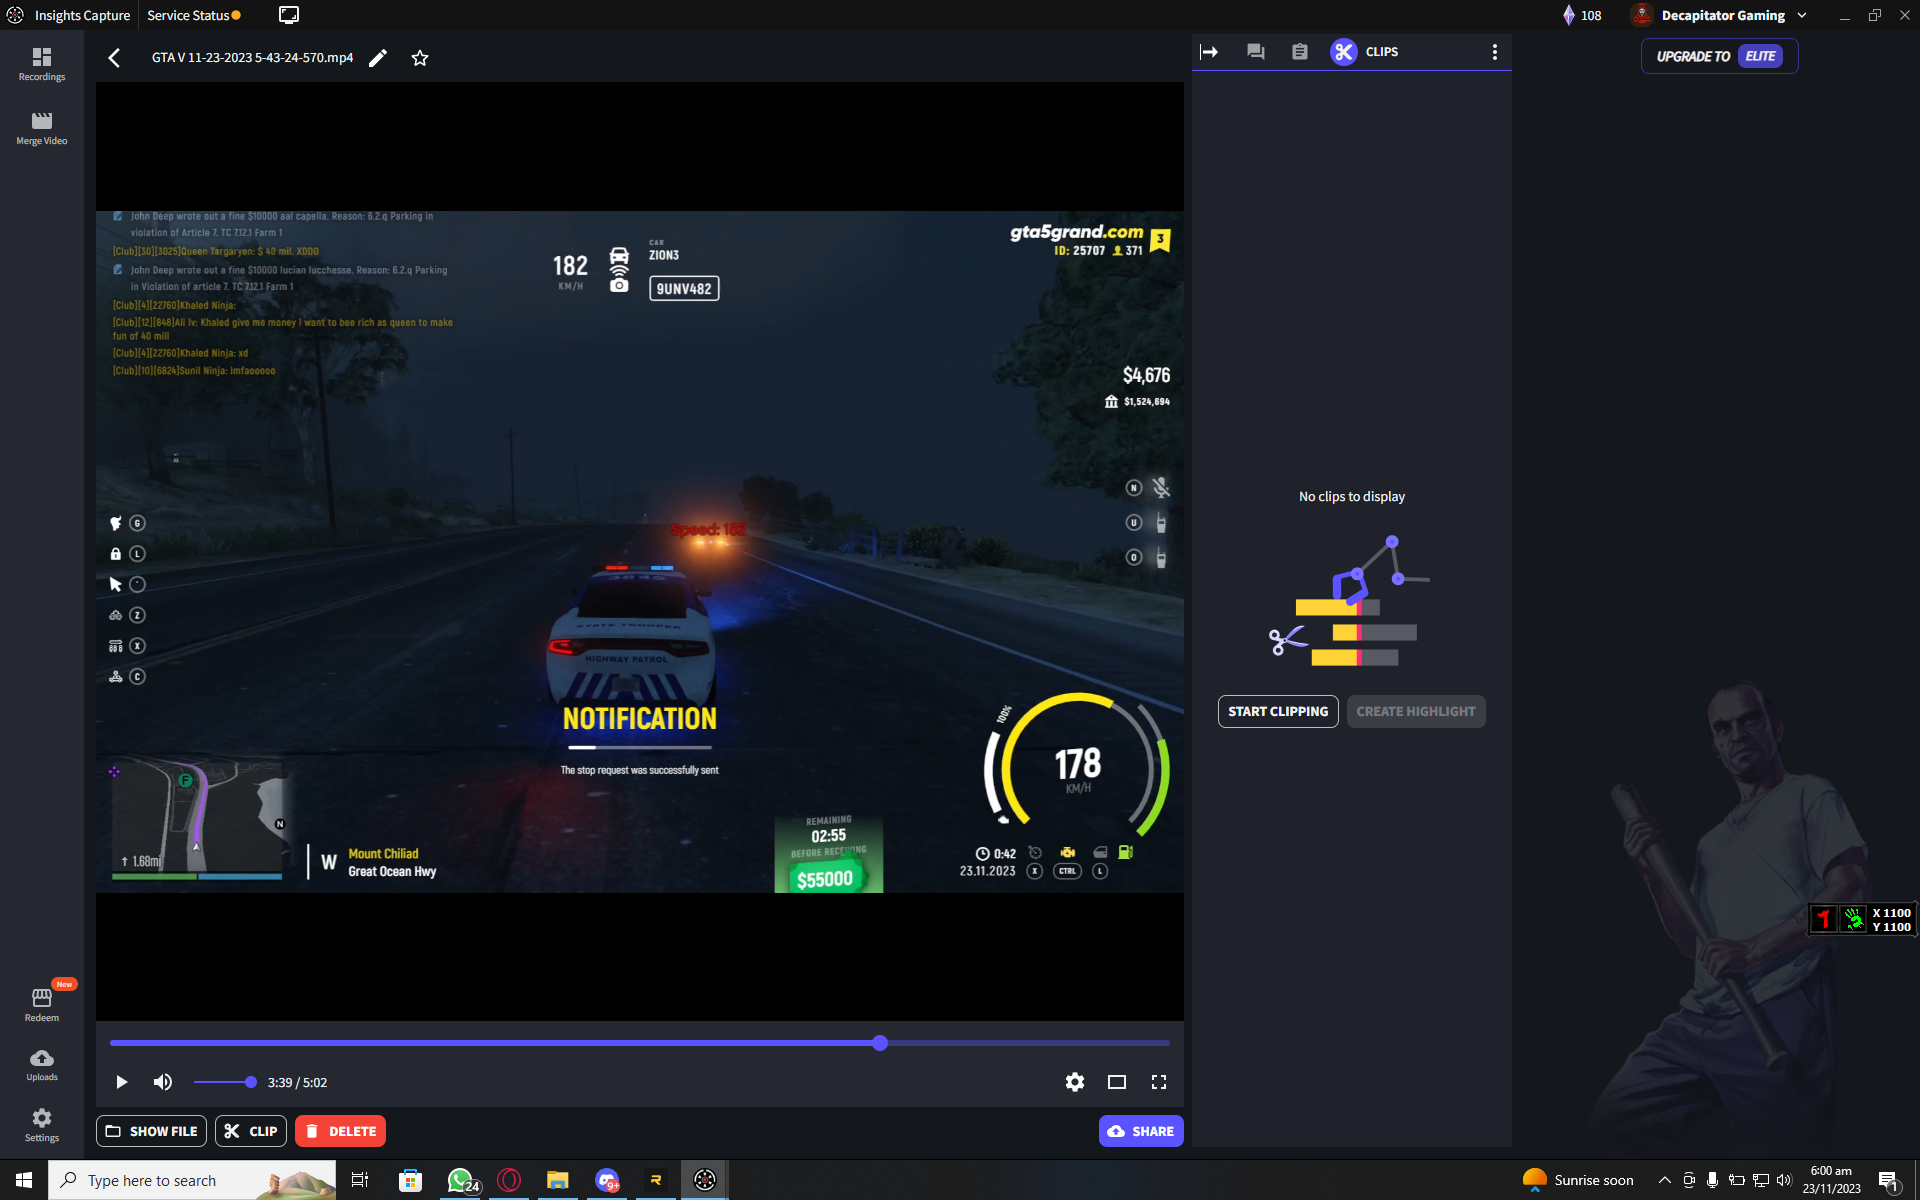Open the Merge Video tool
This screenshot has height=1200, width=1920.
click(41, 128)
